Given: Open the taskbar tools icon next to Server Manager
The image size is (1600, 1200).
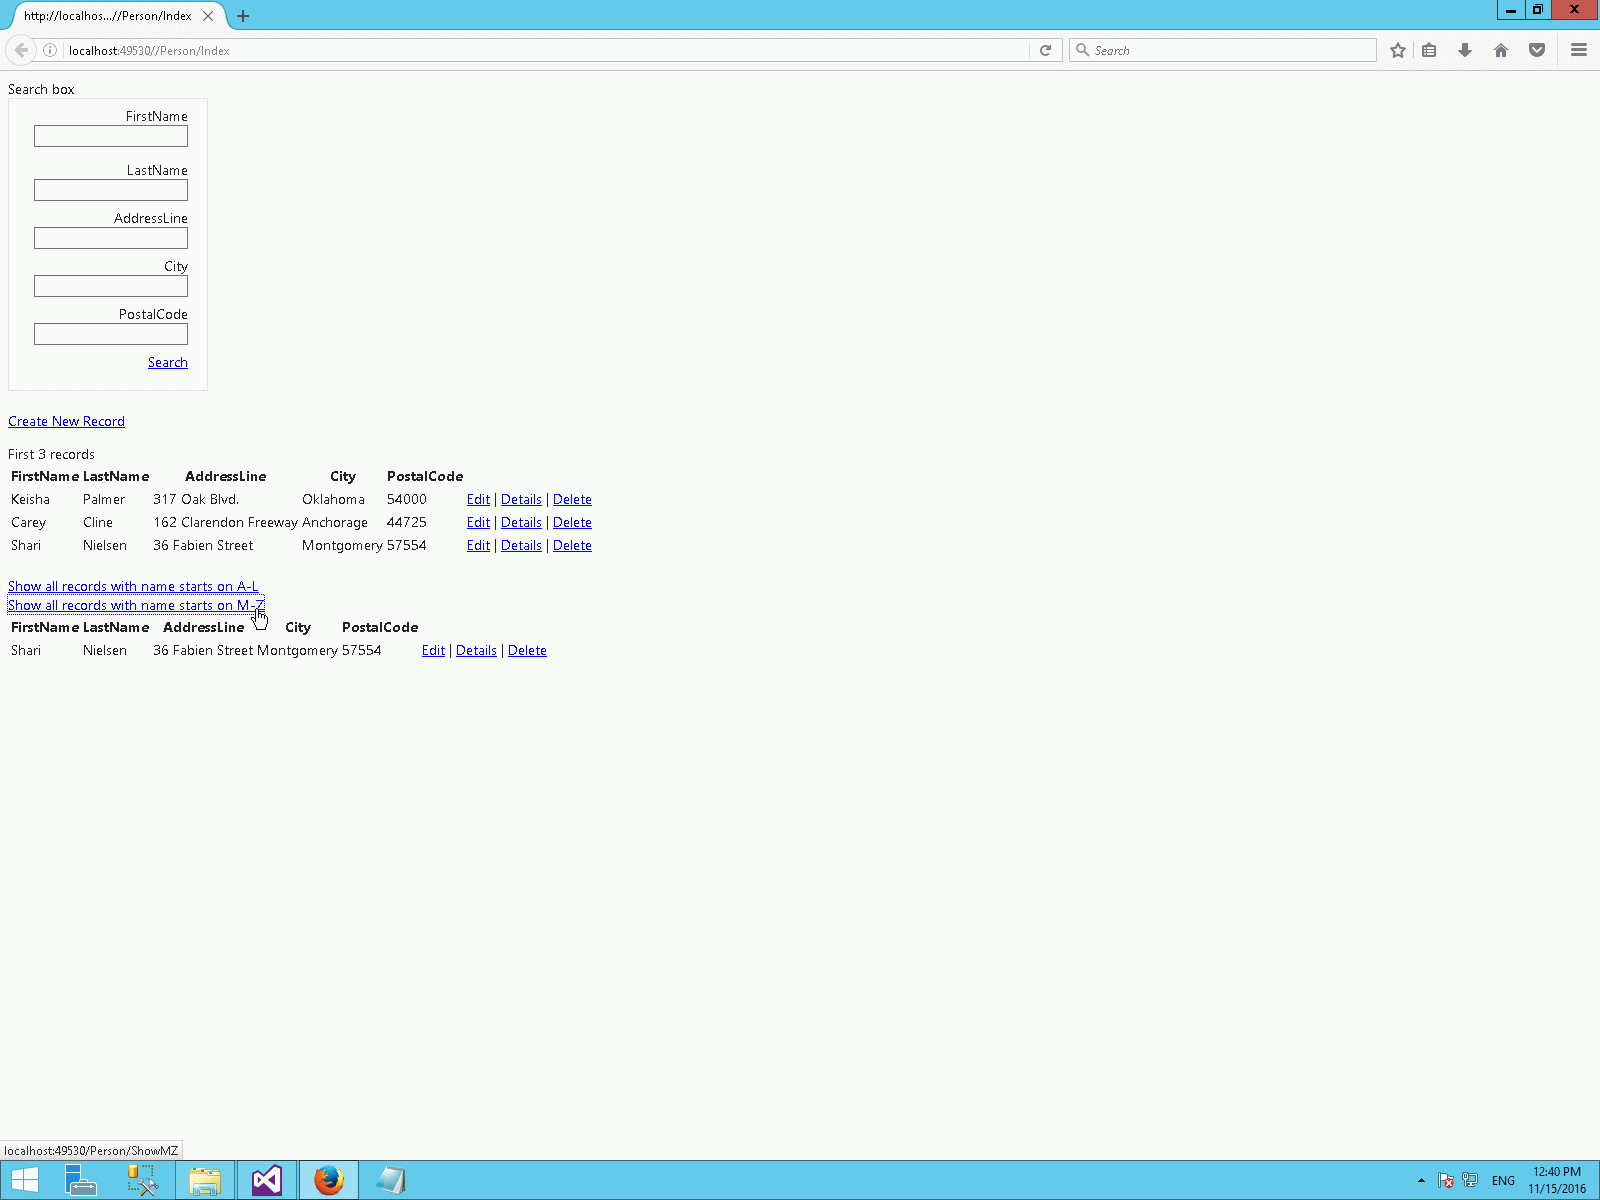Looking at the screenshot, I should click(143, 1181).
